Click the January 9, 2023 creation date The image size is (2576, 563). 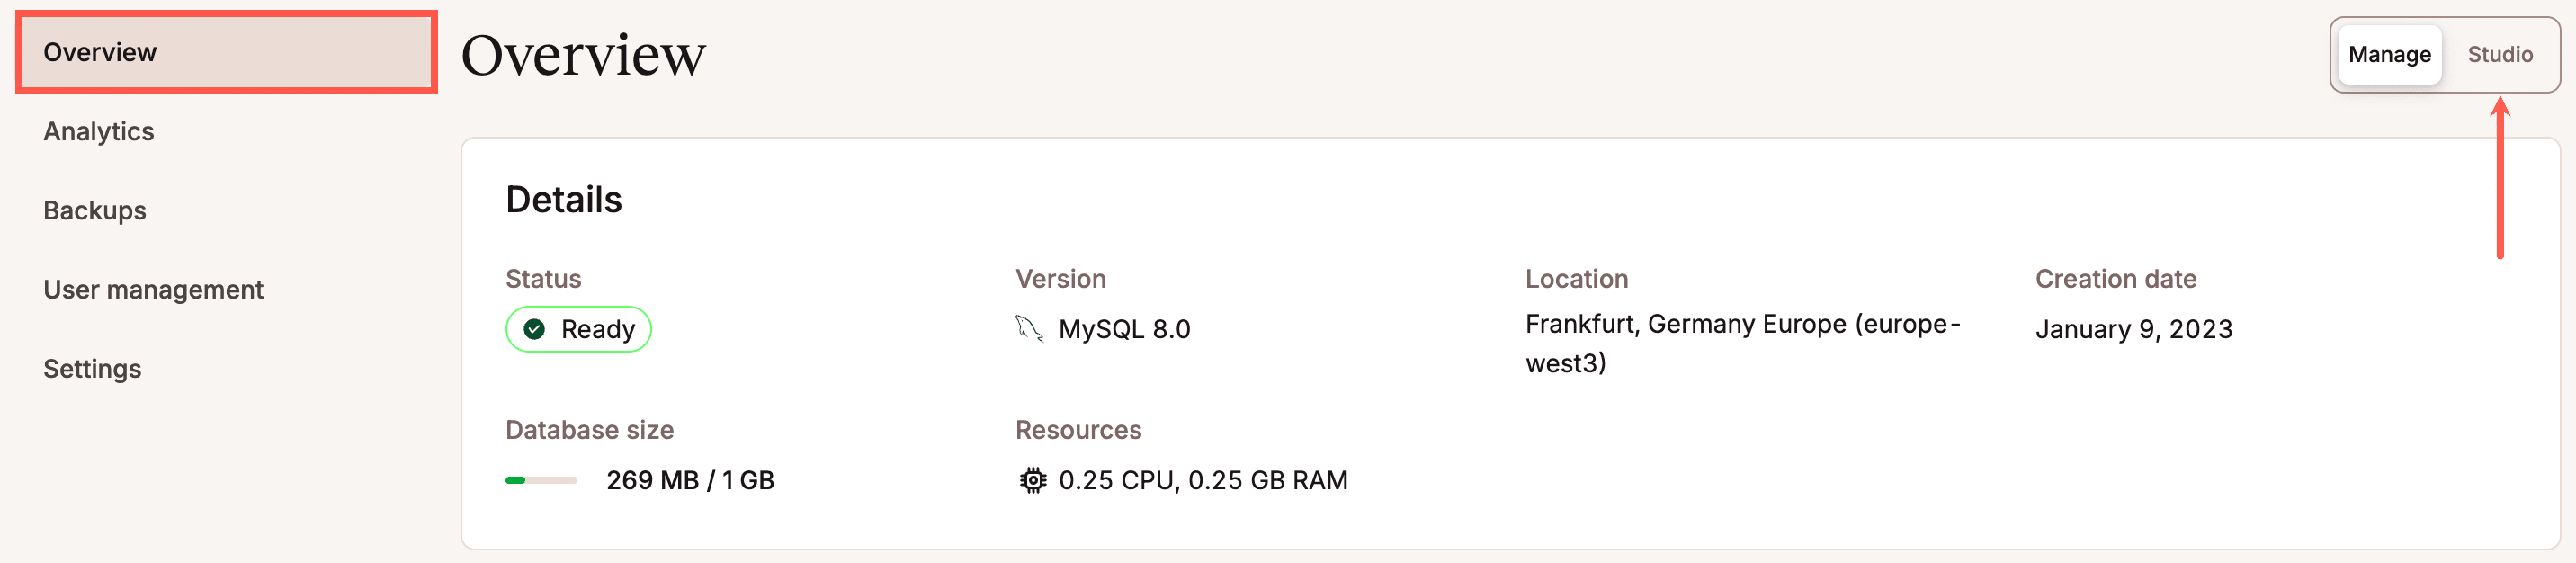pos(2133,328)
